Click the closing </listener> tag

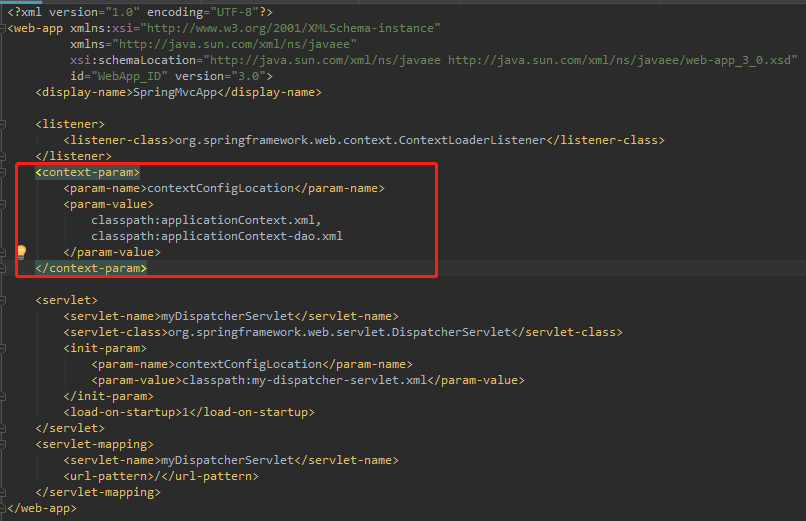point(74,156)
